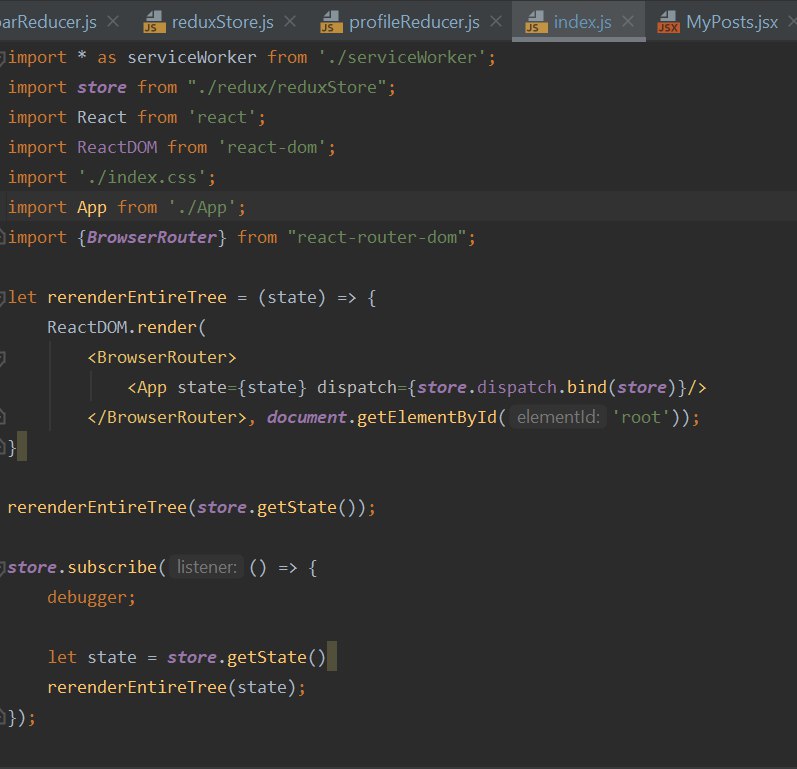
Task: Switch to the profileReducer.js tab
Action: click(x=414, y=22)
